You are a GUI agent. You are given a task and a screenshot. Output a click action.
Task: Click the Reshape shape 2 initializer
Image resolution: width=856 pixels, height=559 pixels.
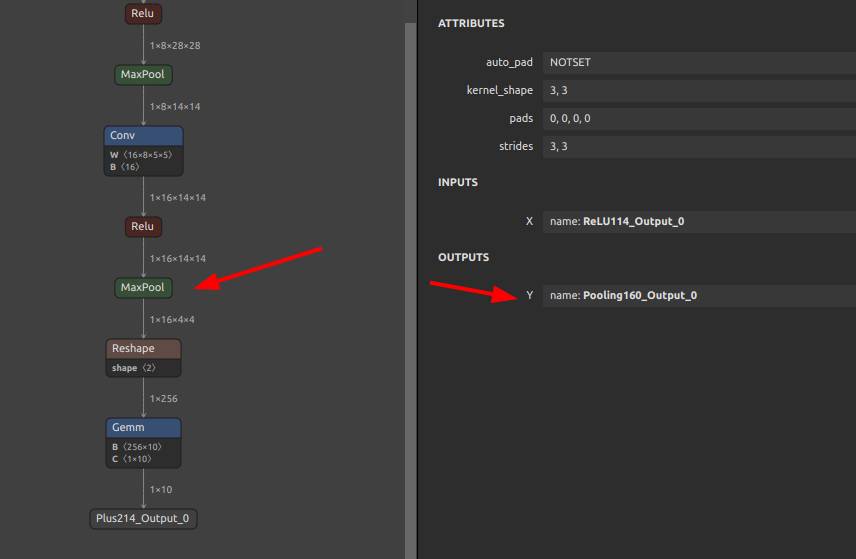click(x=133, y=368)
